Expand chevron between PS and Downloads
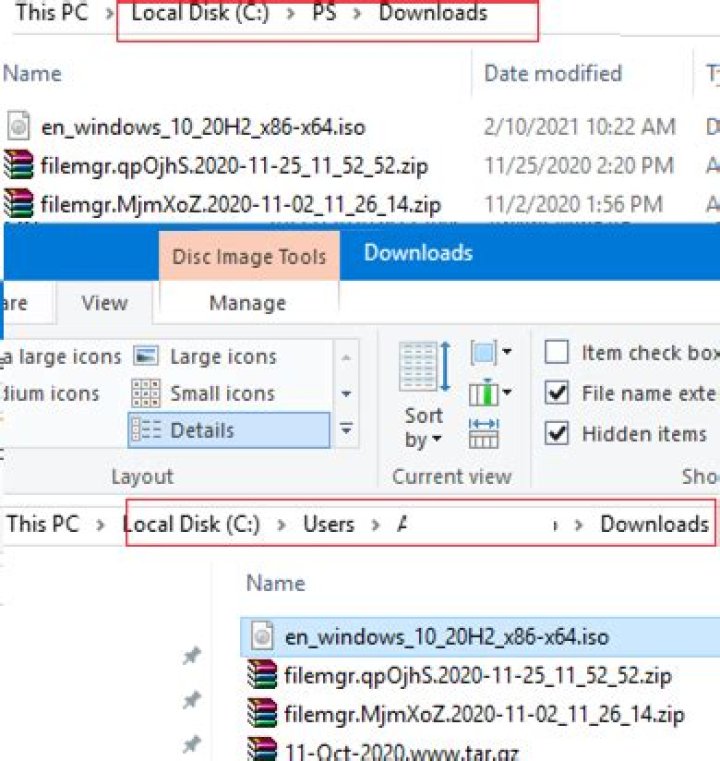The image size is (720, 761). click(x=357, y=13)
